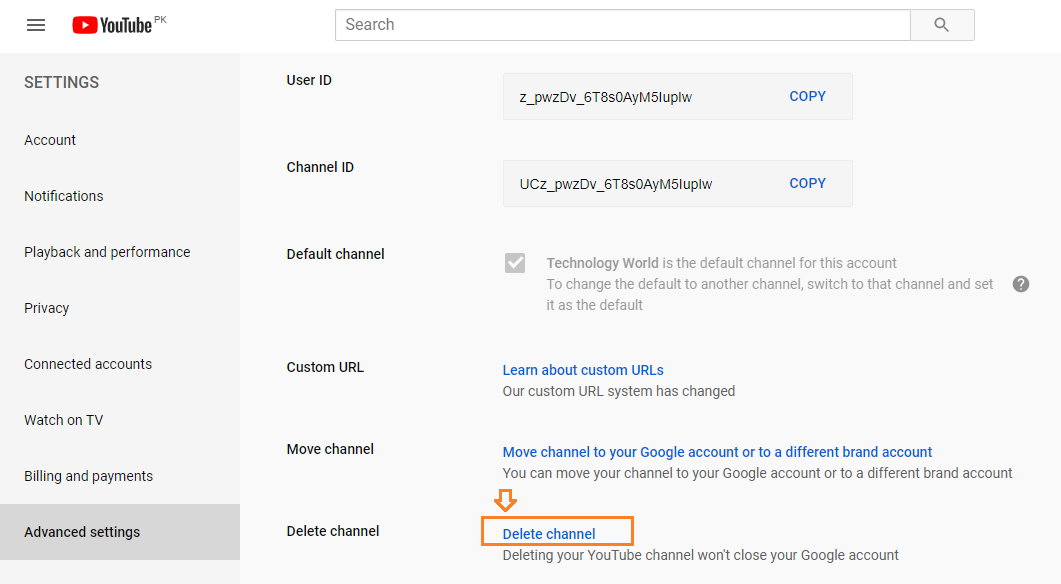The width and height of the screenshot is (1061, 584).
Task: Click the help question mark icon
Action: click(1020, 284)
